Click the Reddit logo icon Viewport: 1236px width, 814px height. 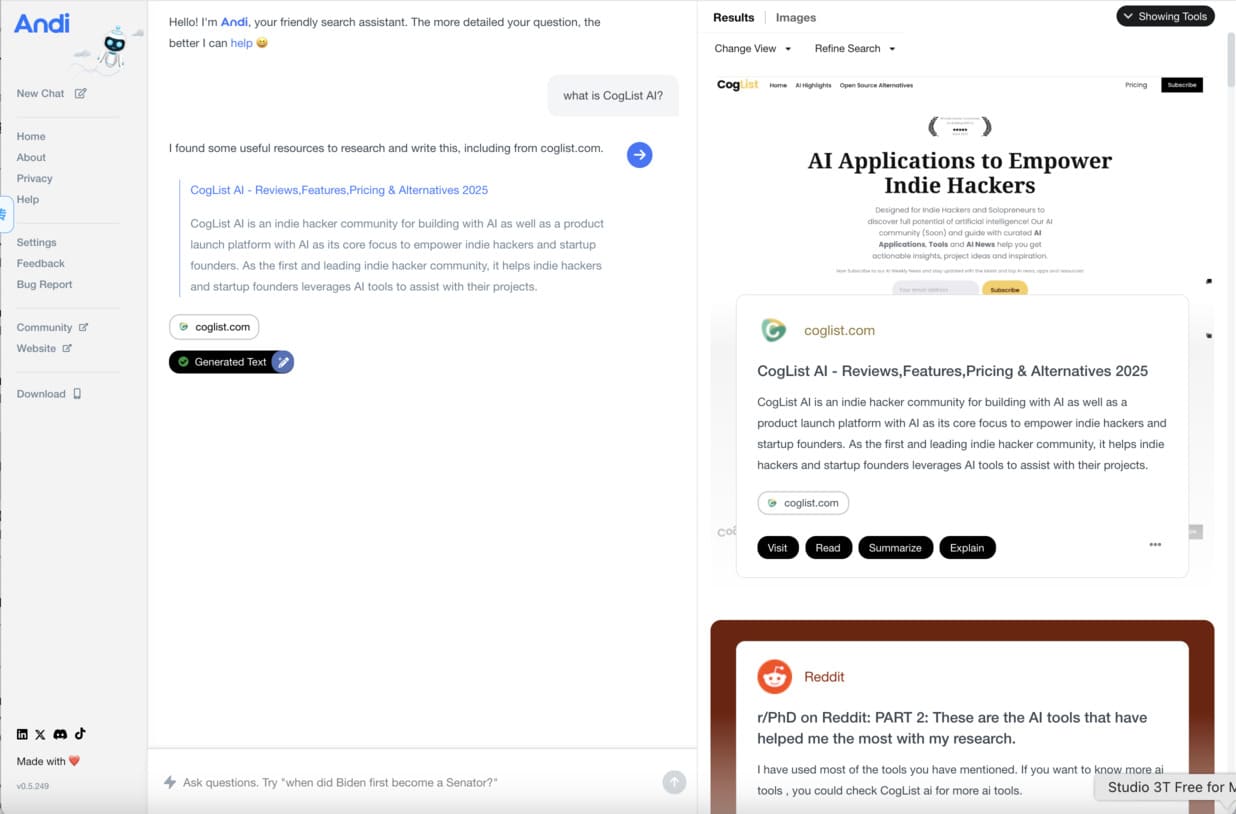tap(774, 677)
